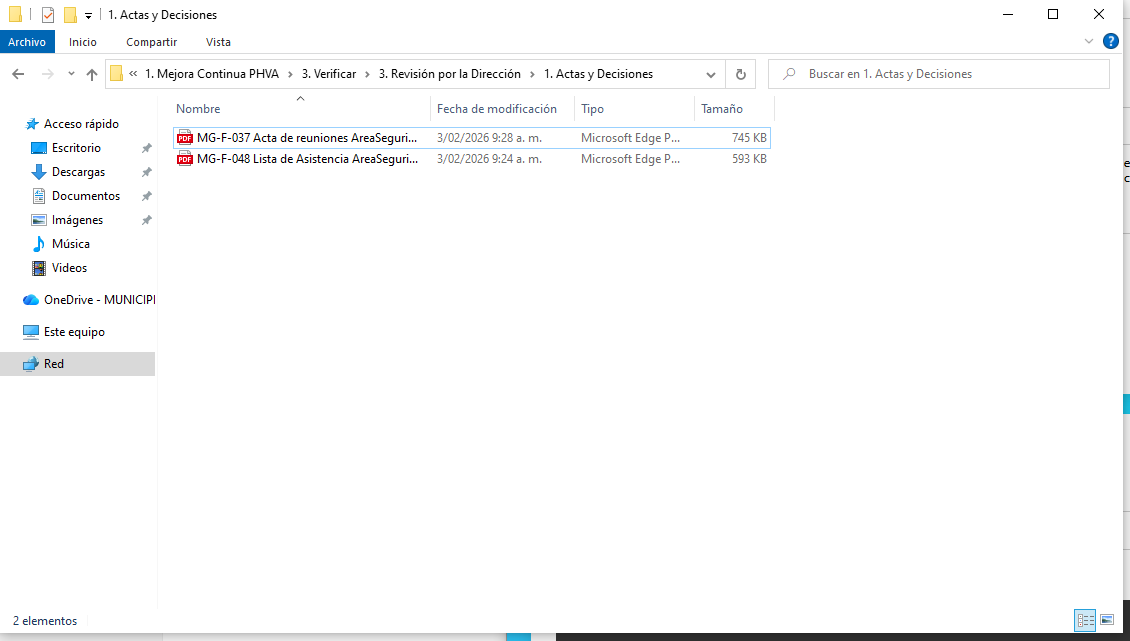The height and width of the screenshot is (641, 1130).
Task: Switch to the Vista ribbon tab
Action: click(x=218, y=42)
